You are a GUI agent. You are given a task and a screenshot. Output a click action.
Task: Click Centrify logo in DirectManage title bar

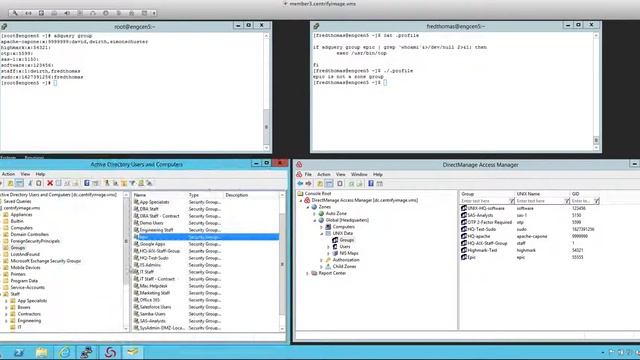point(299,165)
